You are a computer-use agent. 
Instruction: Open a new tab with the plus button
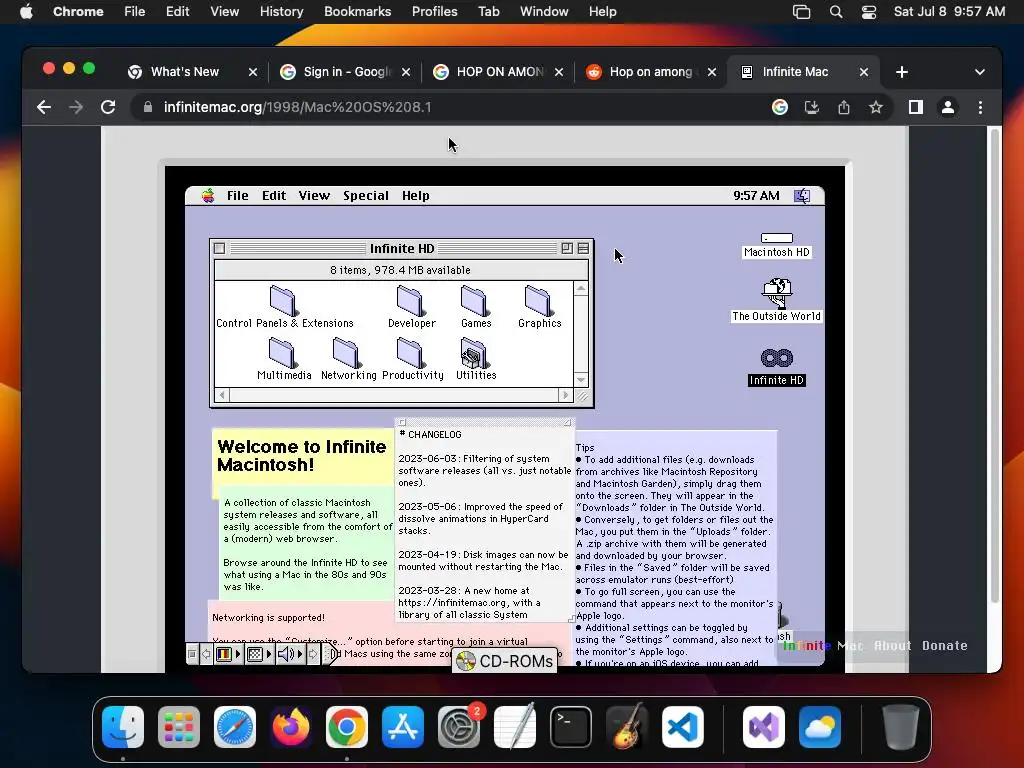tap(902, 72)
